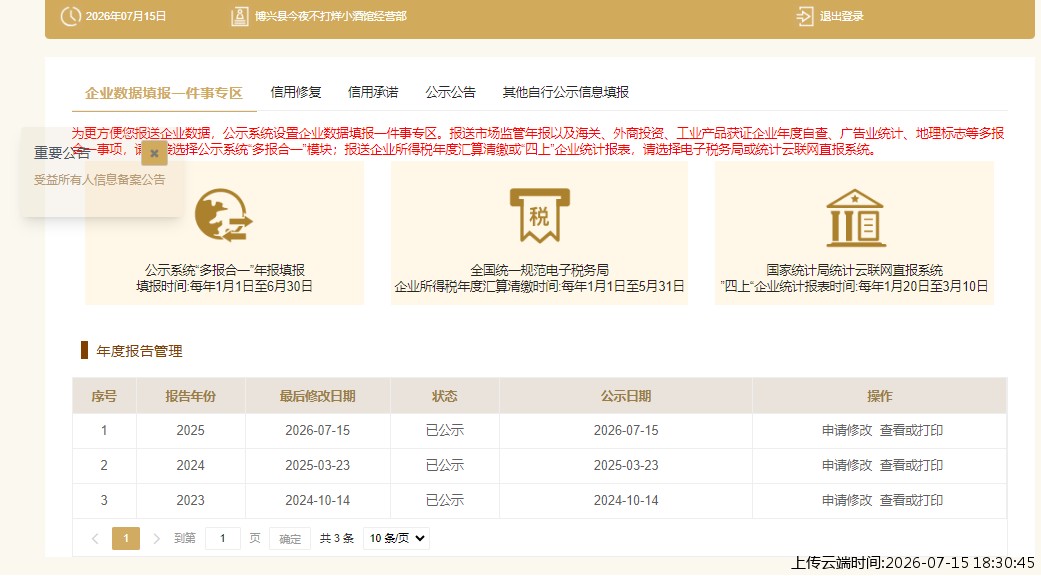Screen dimensions: 1041x576
Task: Click 申请修改 for the 2025 report
Action: coord(847,431)
